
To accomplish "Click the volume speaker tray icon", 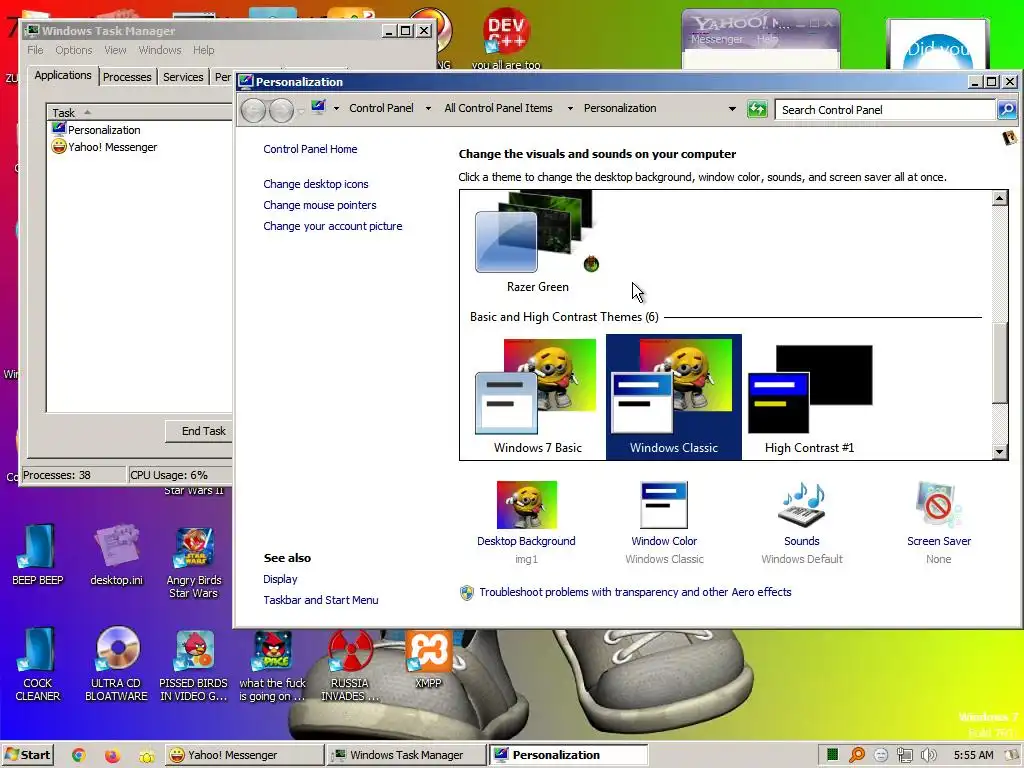I will click(928, 755).
